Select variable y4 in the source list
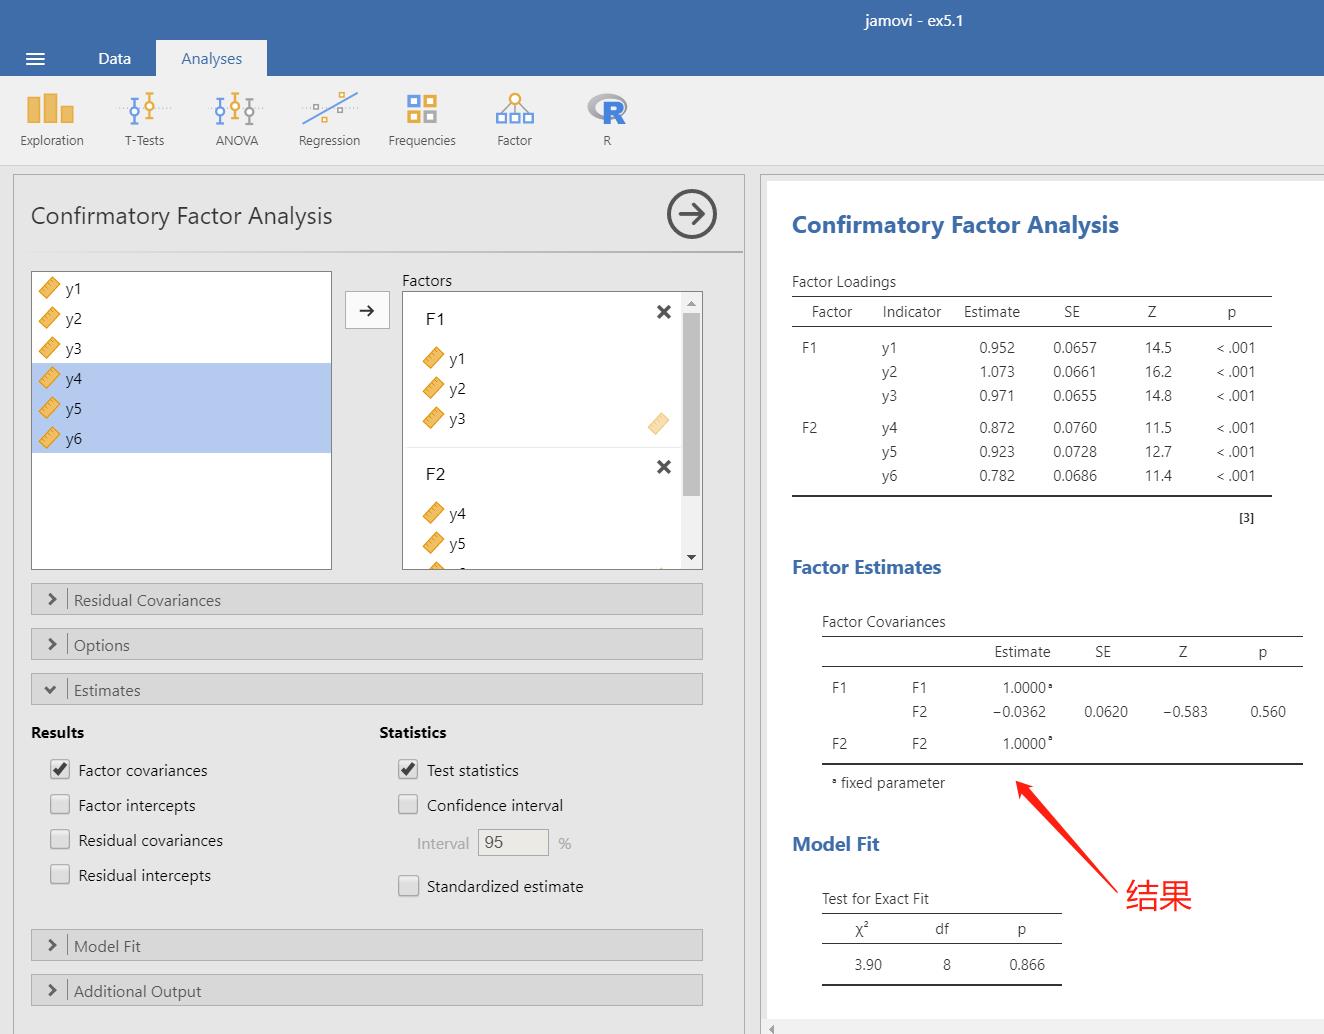The height and width of the screenshot is (1034, 1324). [181, 378]
